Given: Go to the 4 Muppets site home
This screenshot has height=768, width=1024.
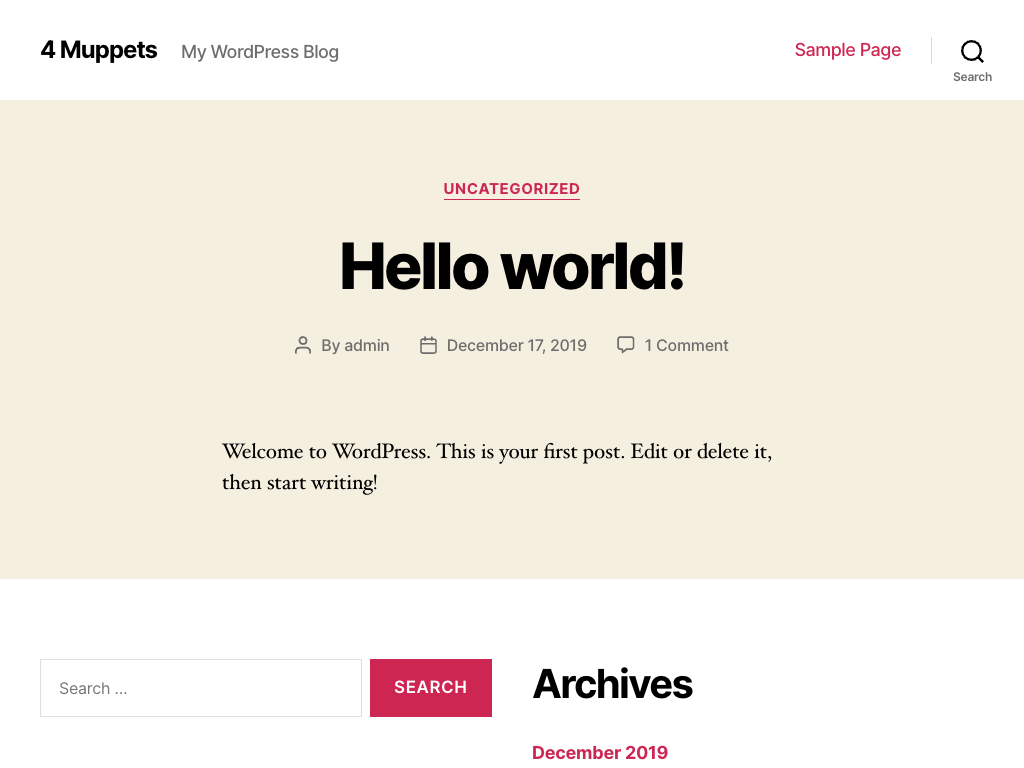Looking at the screenshot, I should (99, 50).
